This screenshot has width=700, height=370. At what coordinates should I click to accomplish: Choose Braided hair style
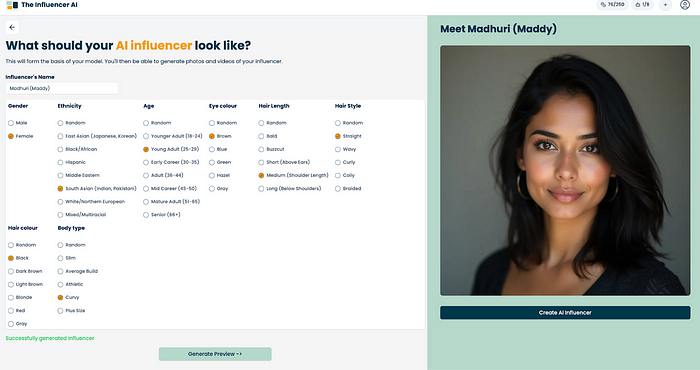[348, 188]
